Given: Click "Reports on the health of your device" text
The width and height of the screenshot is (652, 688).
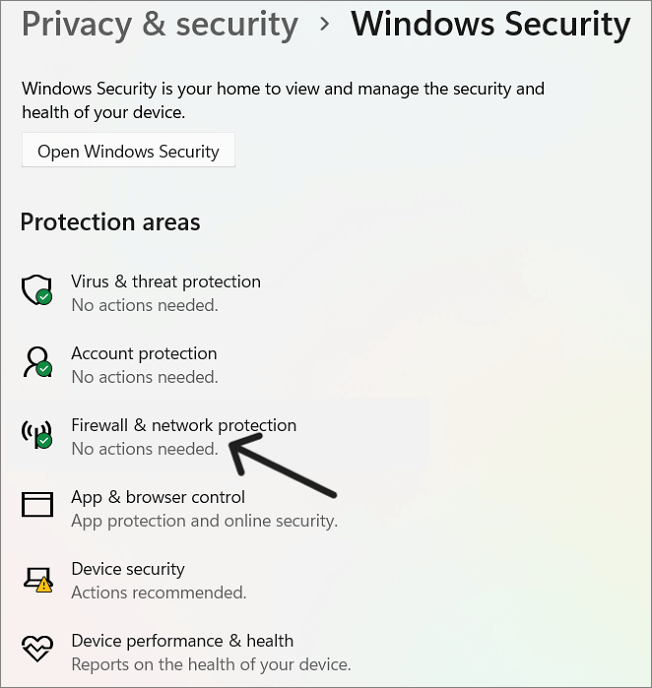Looking at the screenshot, I should pos(211,665).
